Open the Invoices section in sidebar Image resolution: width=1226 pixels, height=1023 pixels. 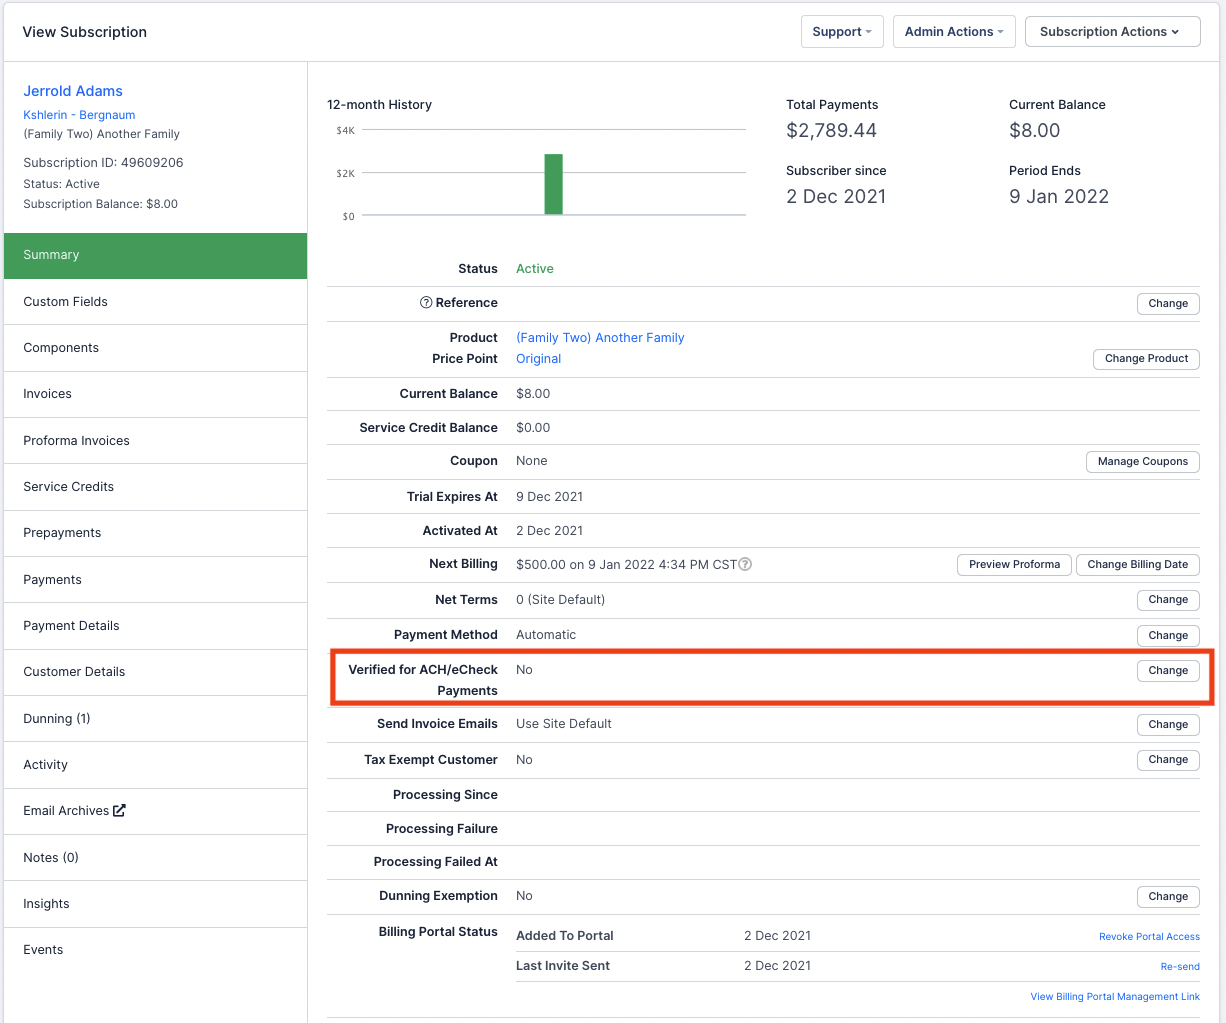point(48,394)
